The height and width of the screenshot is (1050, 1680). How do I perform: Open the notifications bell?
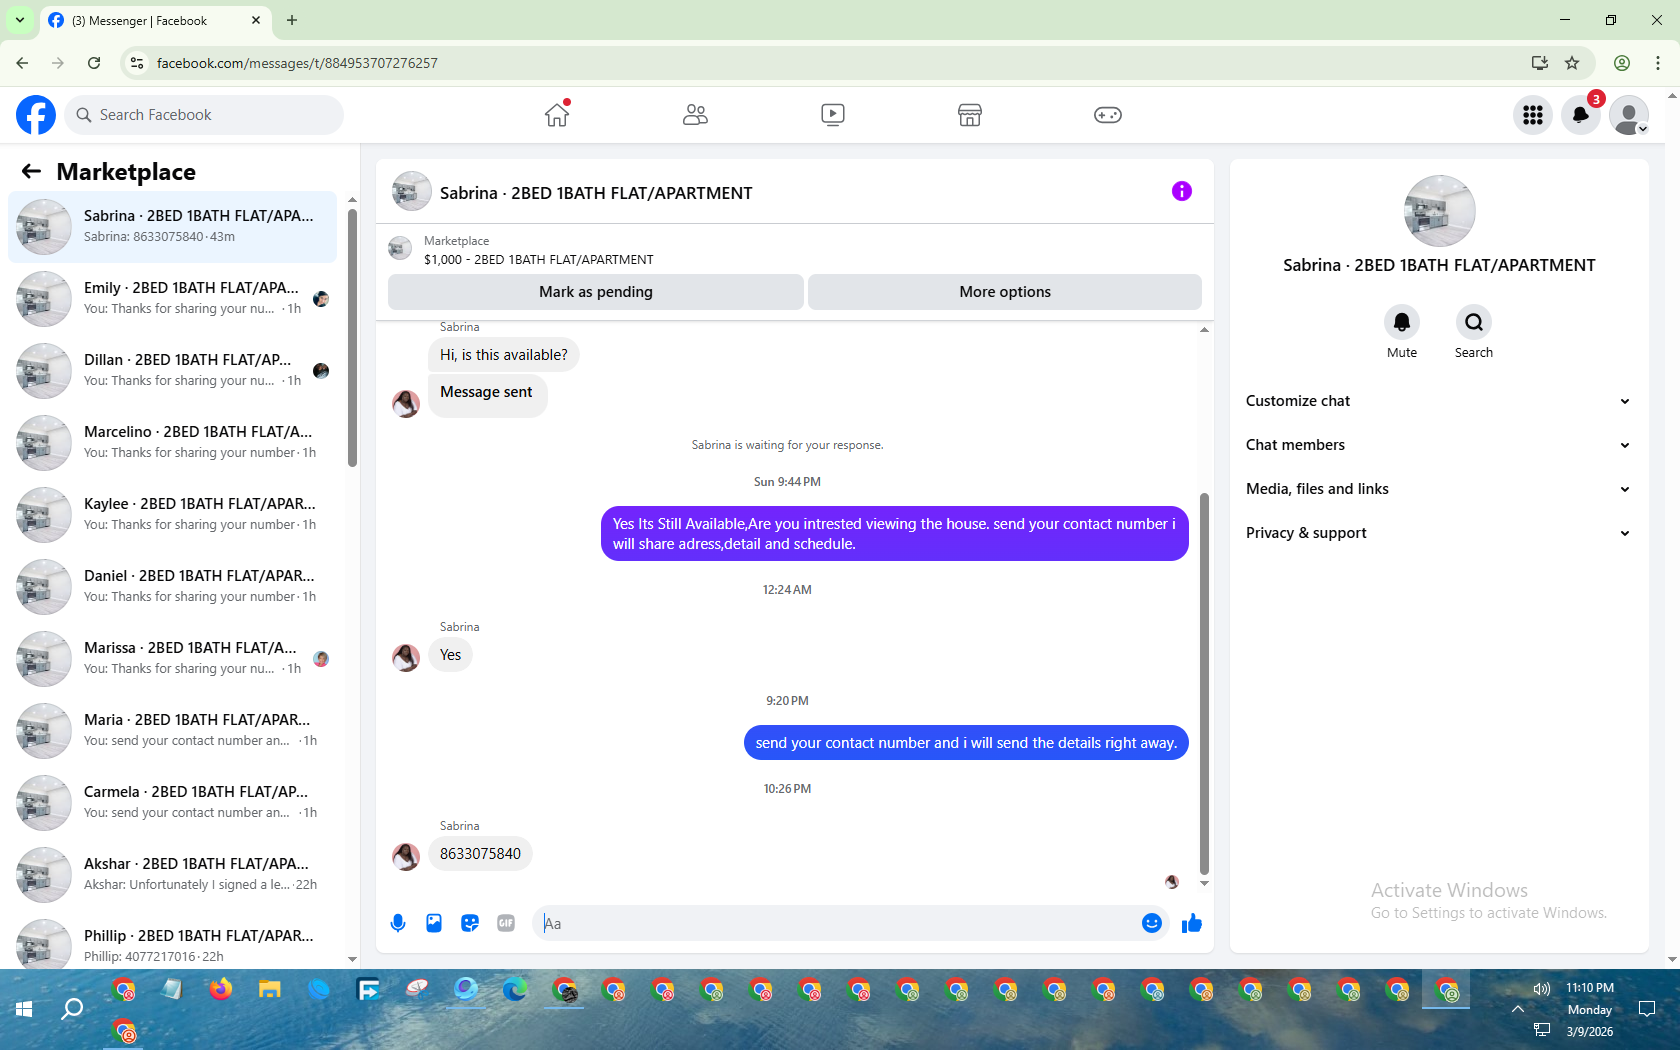tap(1581, 115)
